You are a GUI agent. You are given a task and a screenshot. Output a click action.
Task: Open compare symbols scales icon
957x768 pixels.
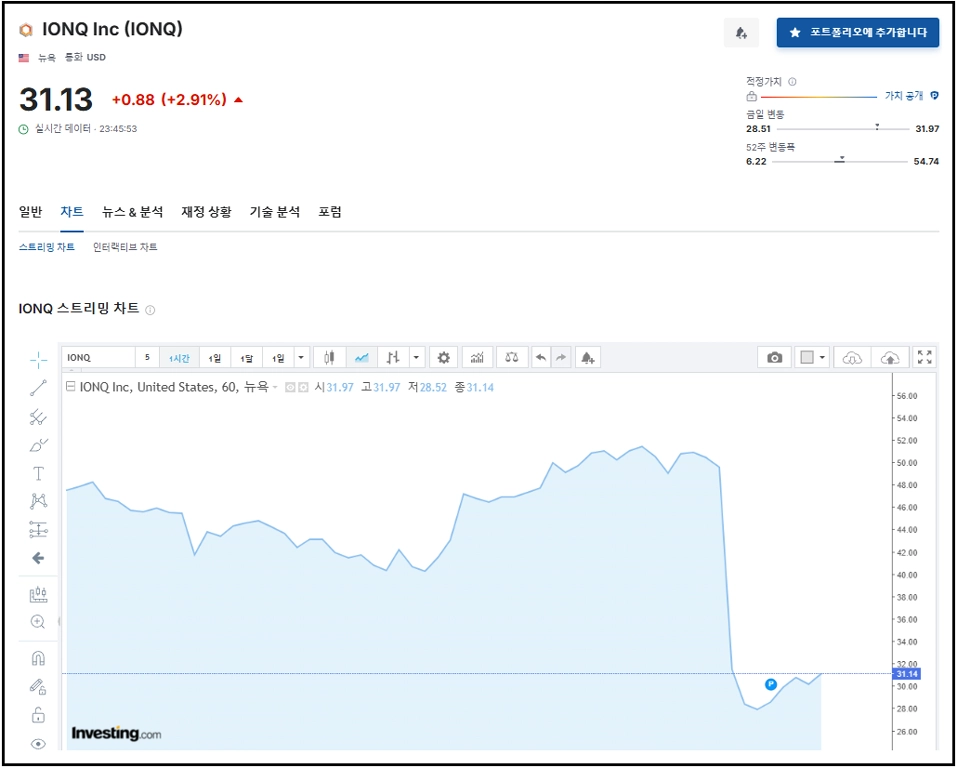coord(511,358)
